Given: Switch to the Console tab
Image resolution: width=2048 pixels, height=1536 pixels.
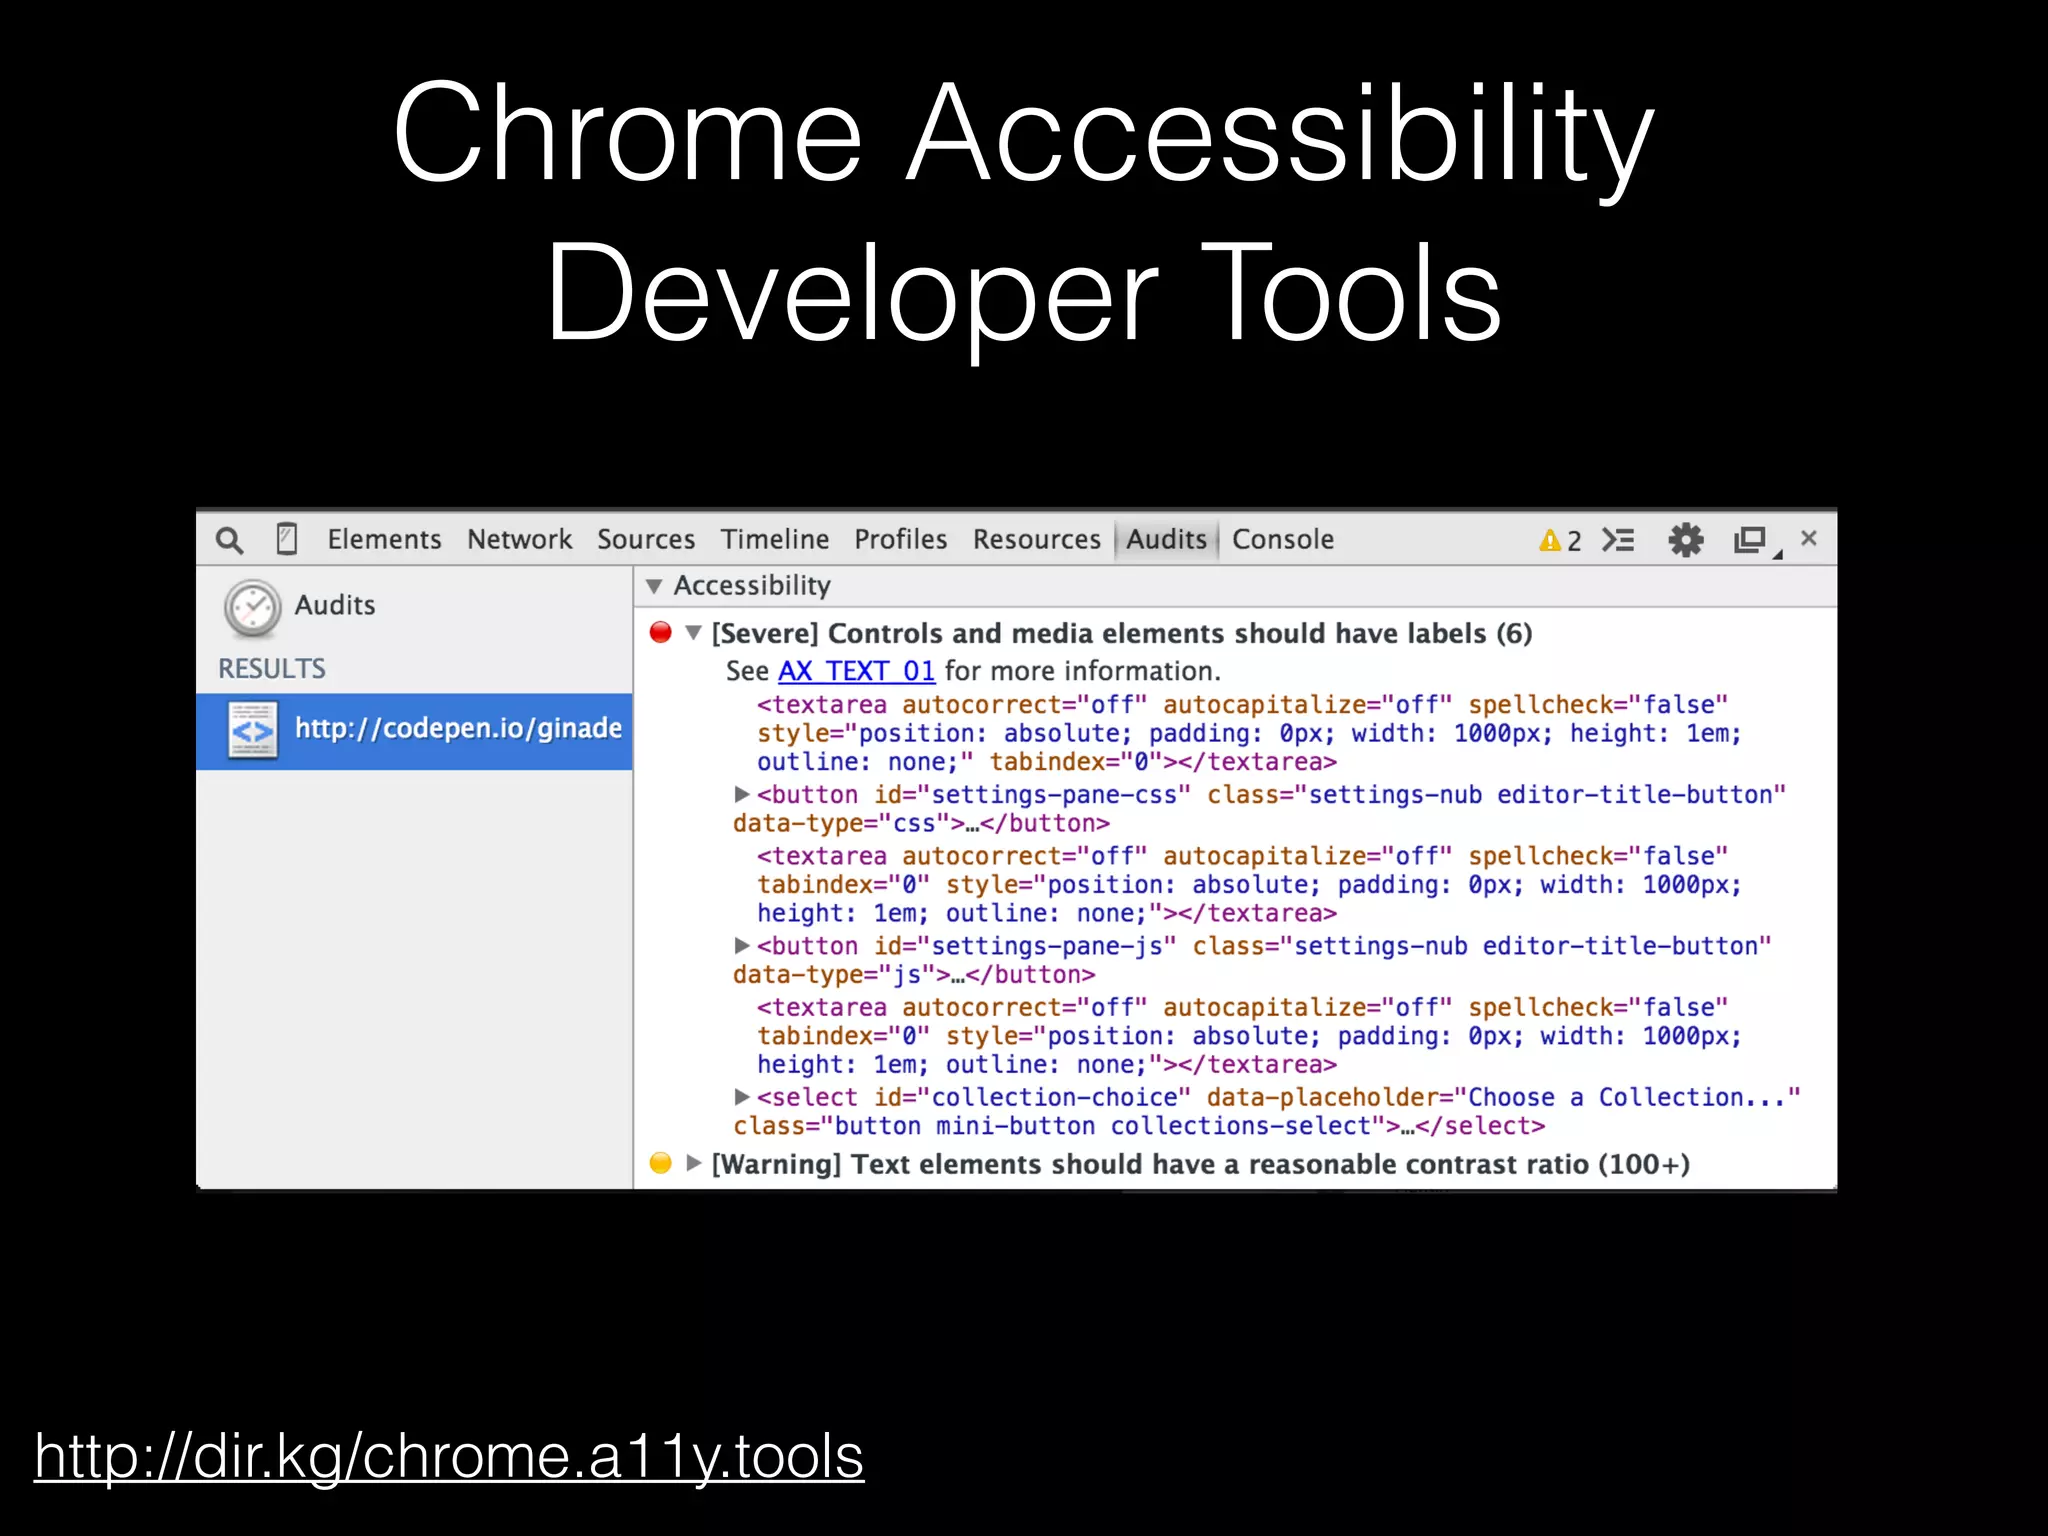Looking at the screenshot, I should pos(1282,540).
